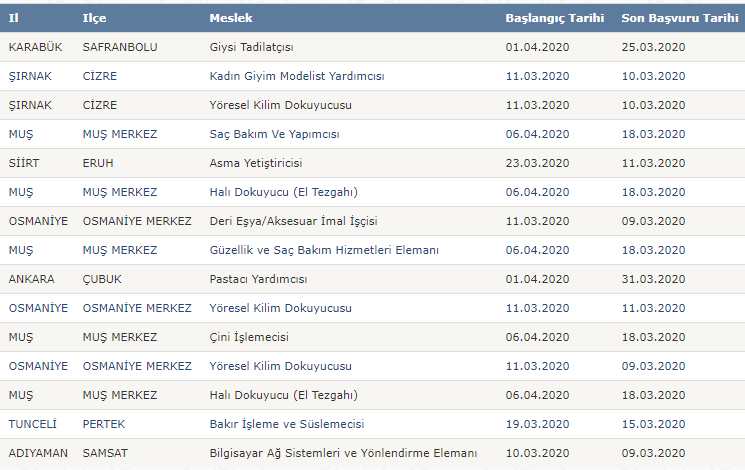Open Giysi Tadilatçısı row in Safranbolu
This screenshot has height=470, width=745.
click(251, 47)
